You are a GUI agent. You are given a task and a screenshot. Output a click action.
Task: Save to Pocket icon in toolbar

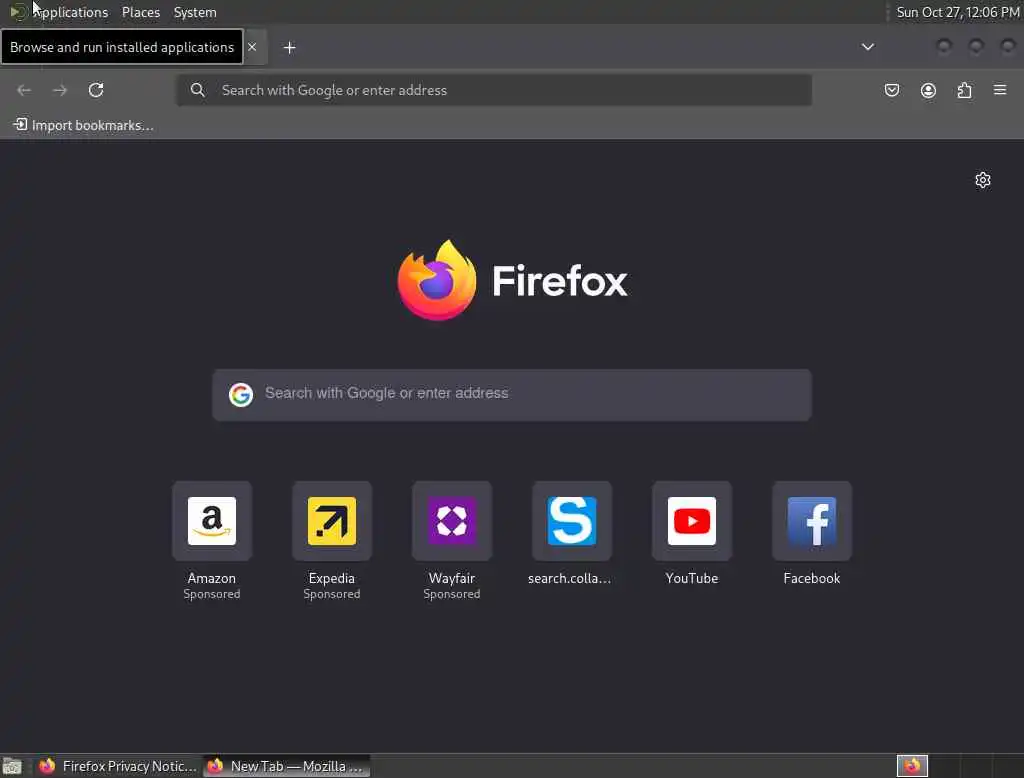(891, 90)
